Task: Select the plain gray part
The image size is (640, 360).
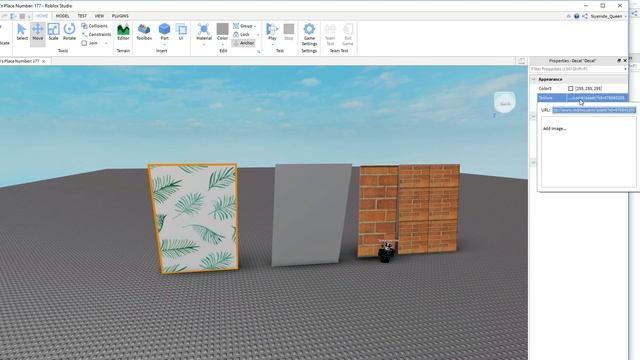Action: [311, 215]
